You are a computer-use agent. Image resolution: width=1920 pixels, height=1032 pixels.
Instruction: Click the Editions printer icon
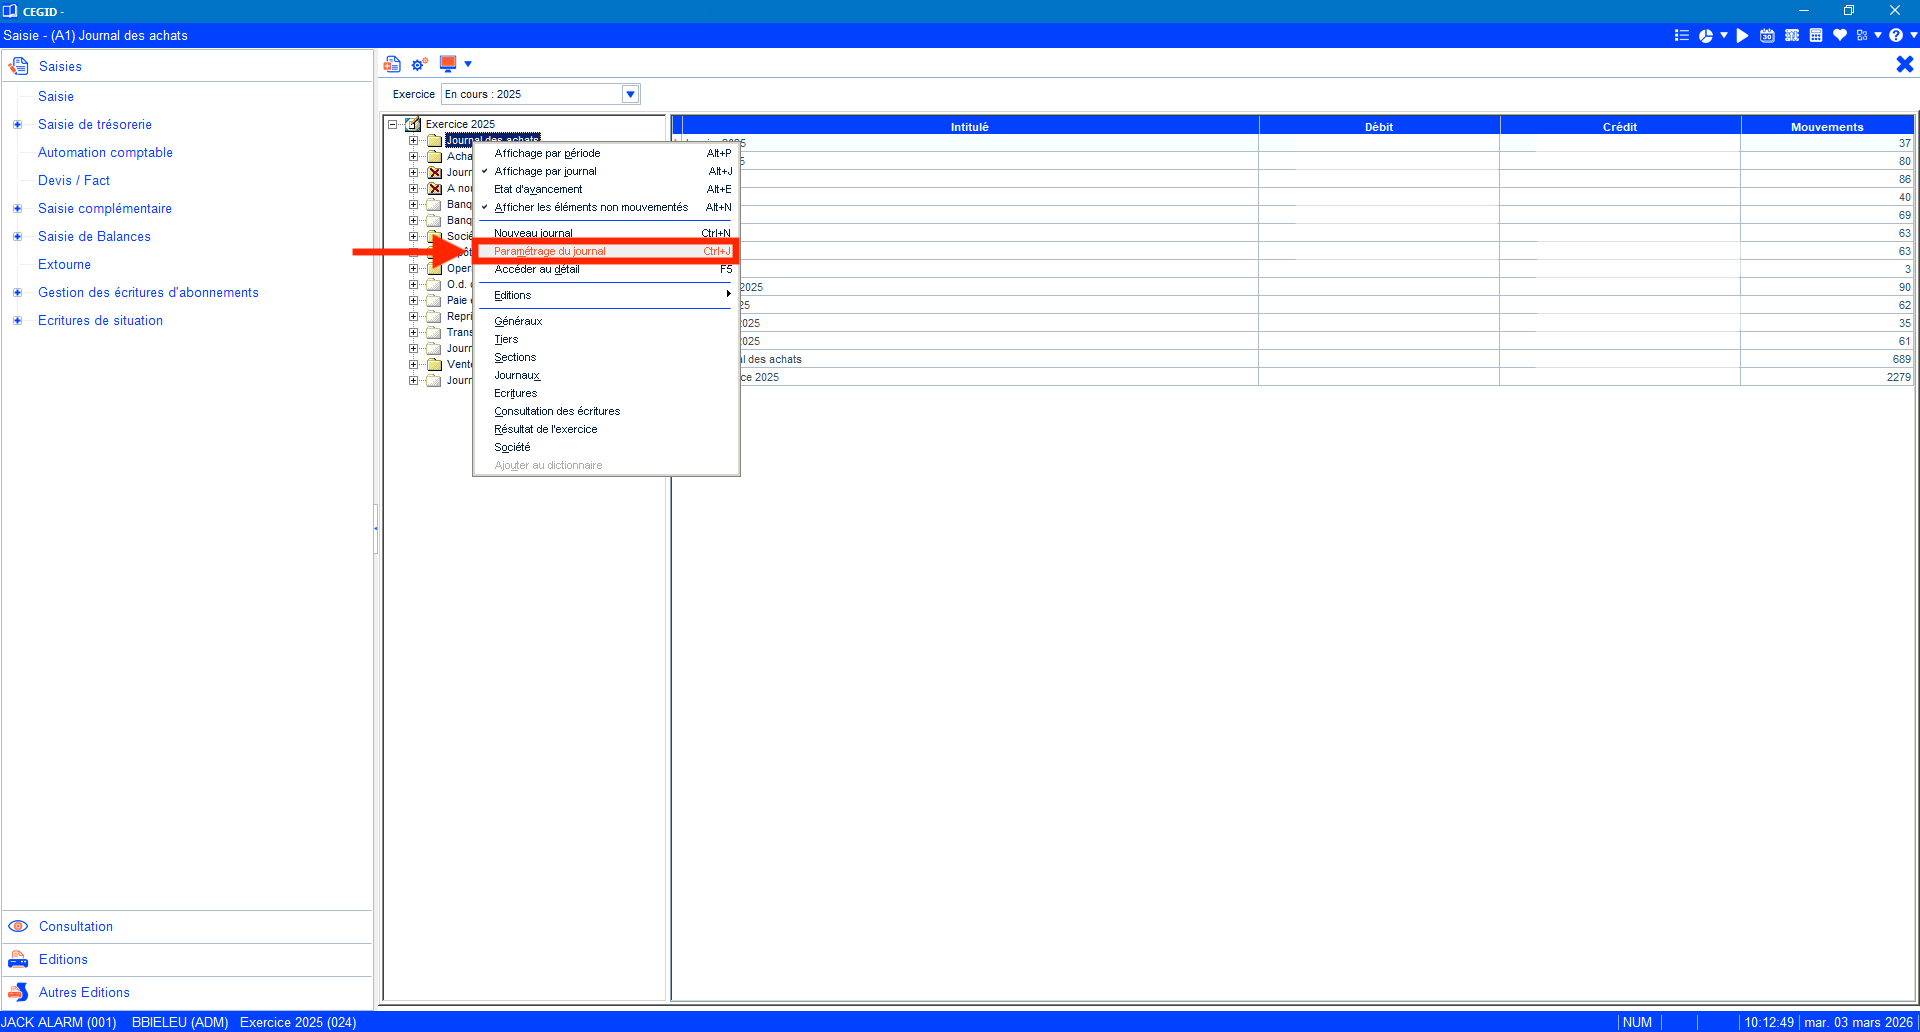click(18, 959)
